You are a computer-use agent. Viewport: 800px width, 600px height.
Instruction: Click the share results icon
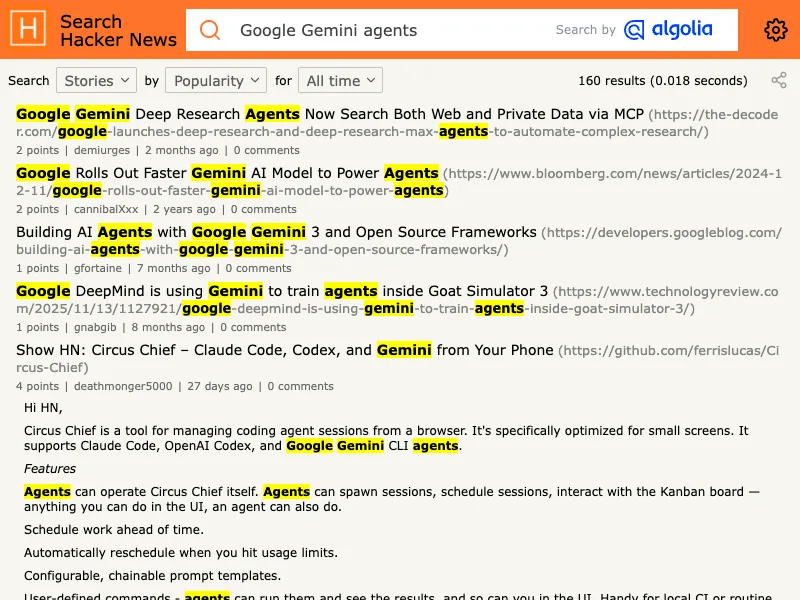point(779,80)
